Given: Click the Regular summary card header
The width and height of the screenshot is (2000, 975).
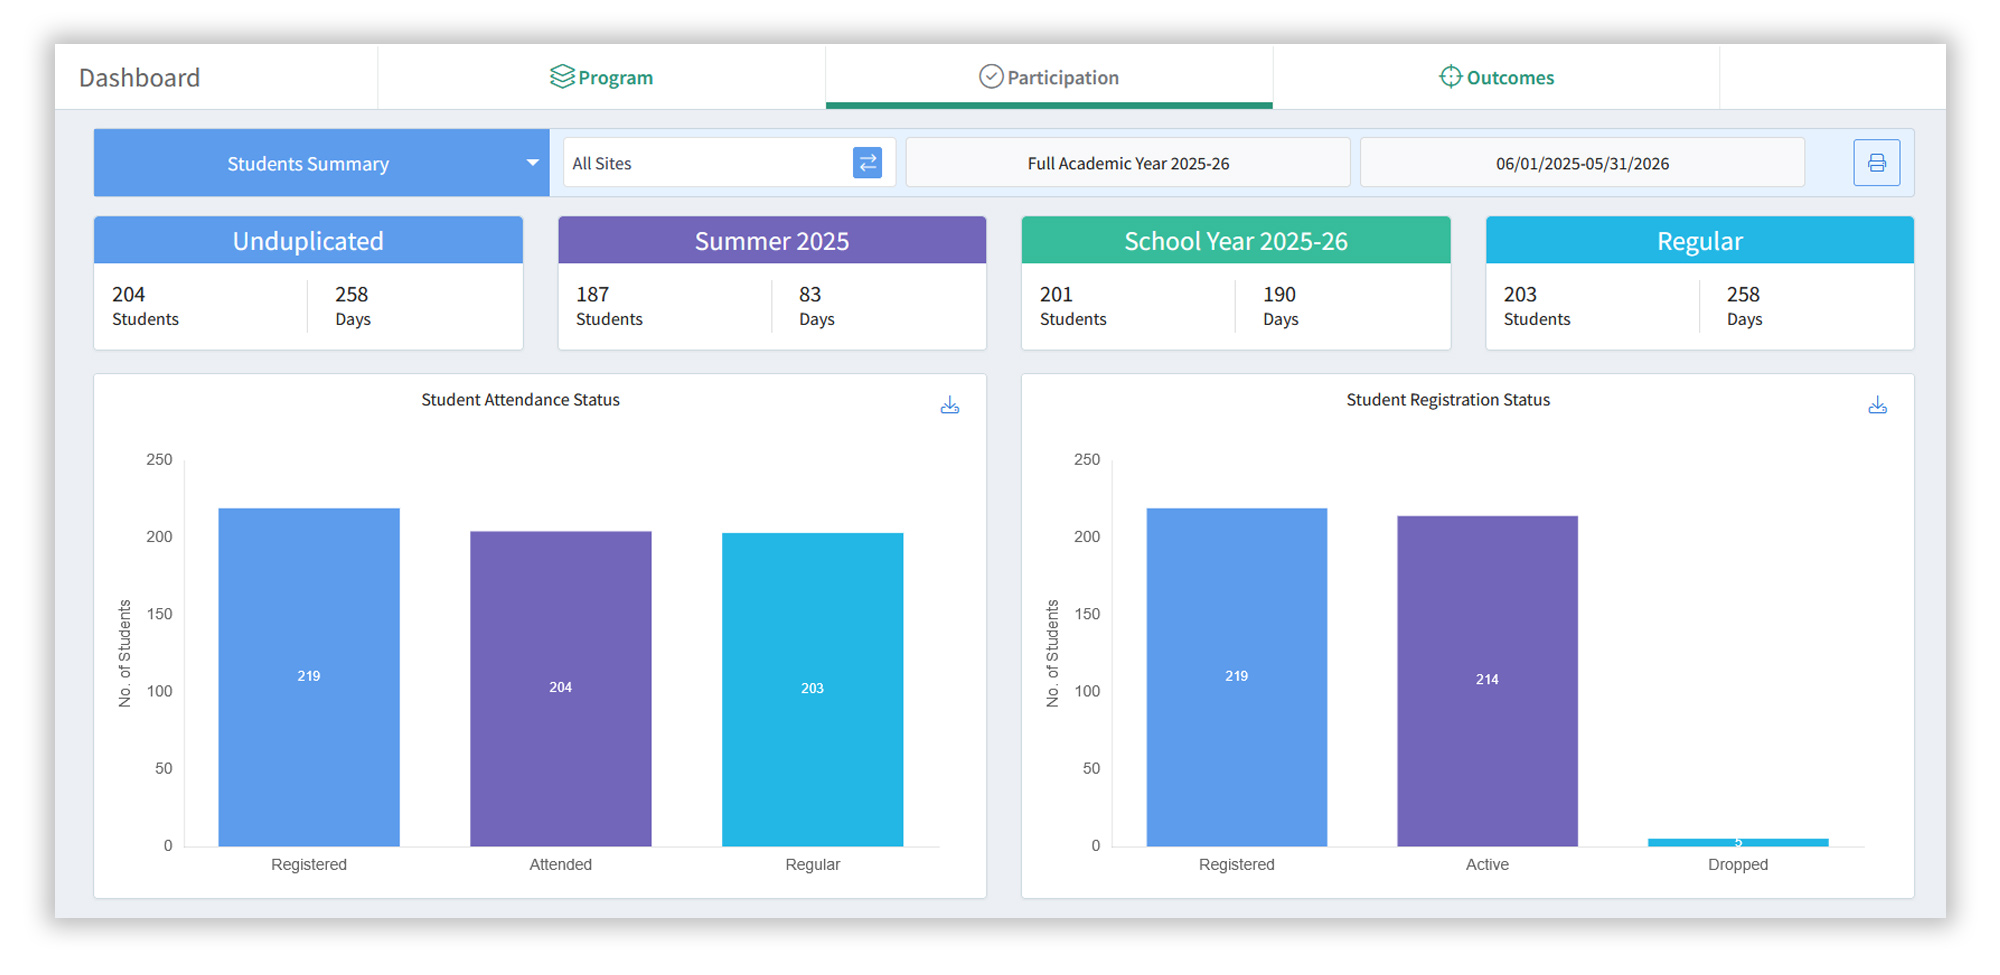Looking at the screenshot, I should [x=1699, y=241].
